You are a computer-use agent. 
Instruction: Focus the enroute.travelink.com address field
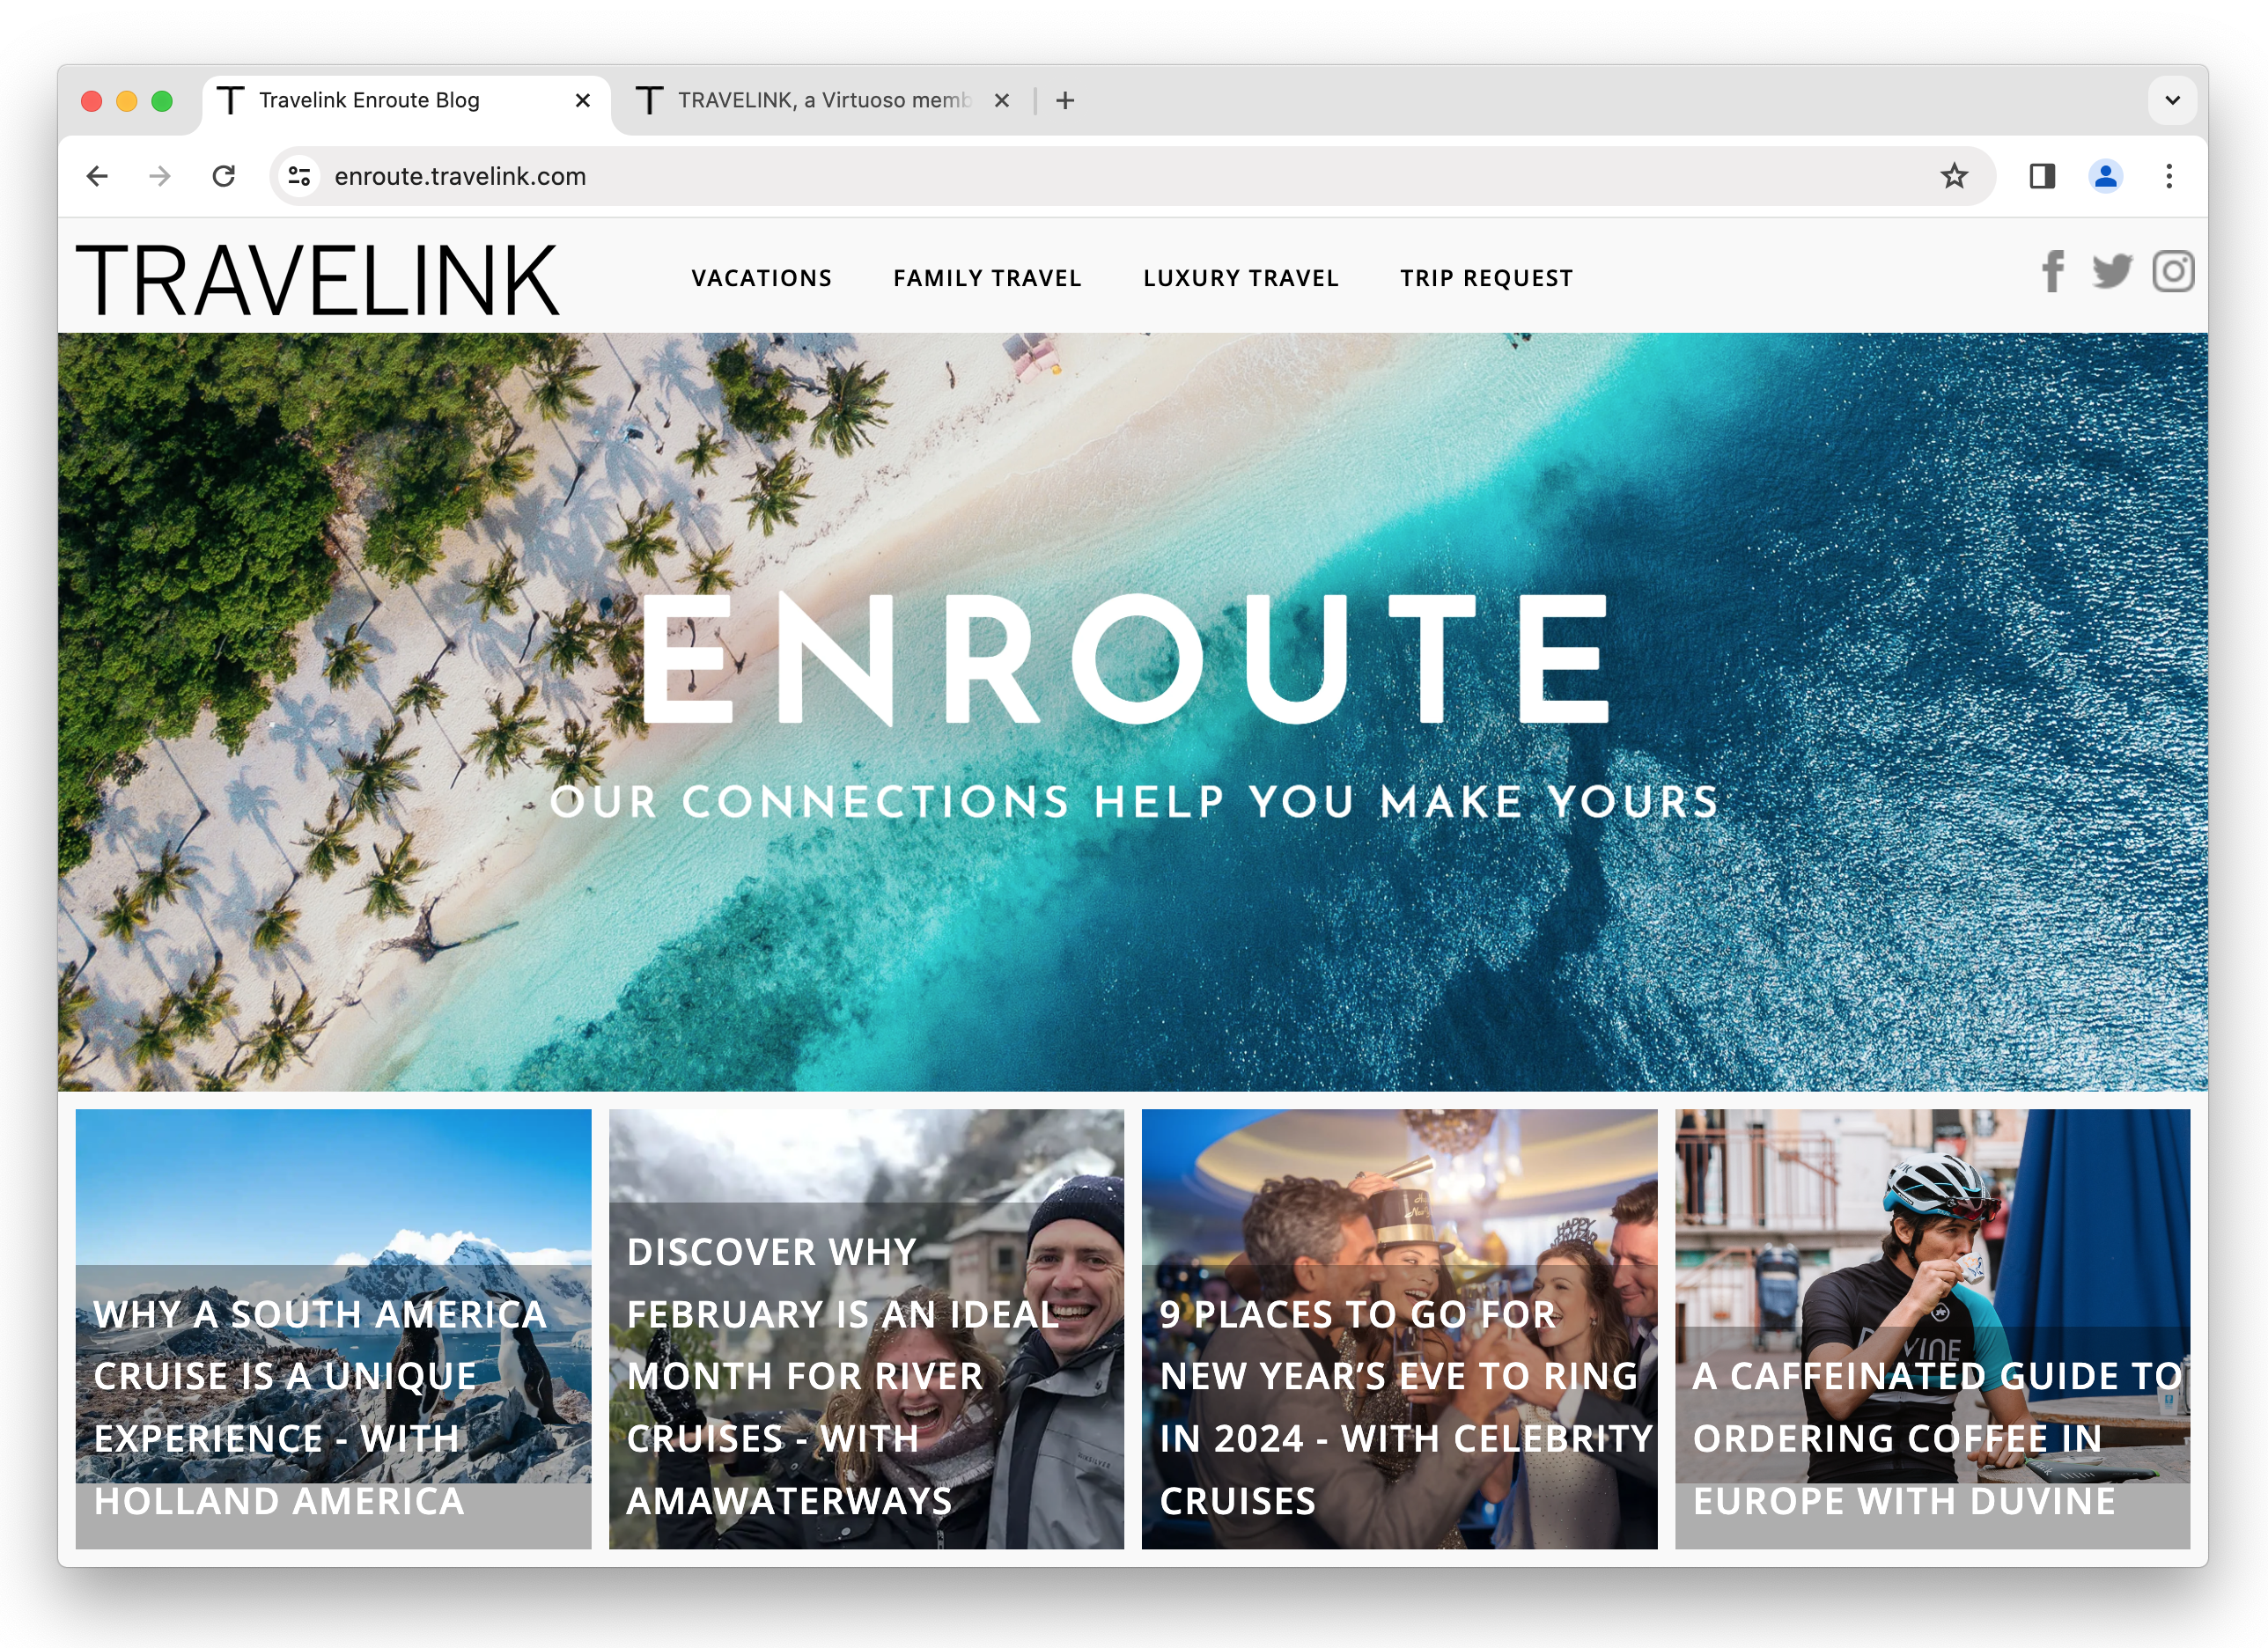[x=1100, y=177]
